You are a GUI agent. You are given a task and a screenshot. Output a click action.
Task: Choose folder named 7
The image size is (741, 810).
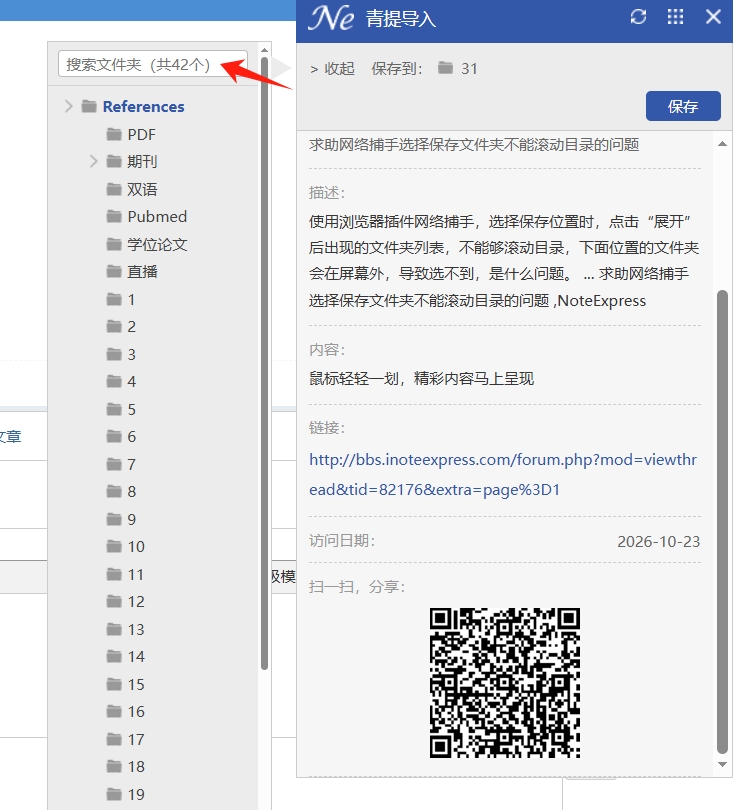click(131, 464)
